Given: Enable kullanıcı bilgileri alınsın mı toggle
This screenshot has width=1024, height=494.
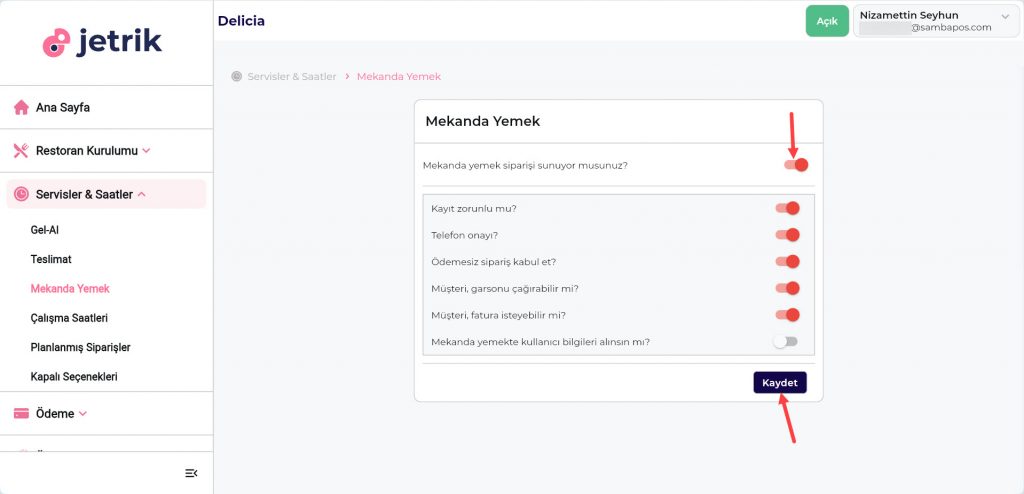Looking at the screenshot, I should tap(786, 342).
